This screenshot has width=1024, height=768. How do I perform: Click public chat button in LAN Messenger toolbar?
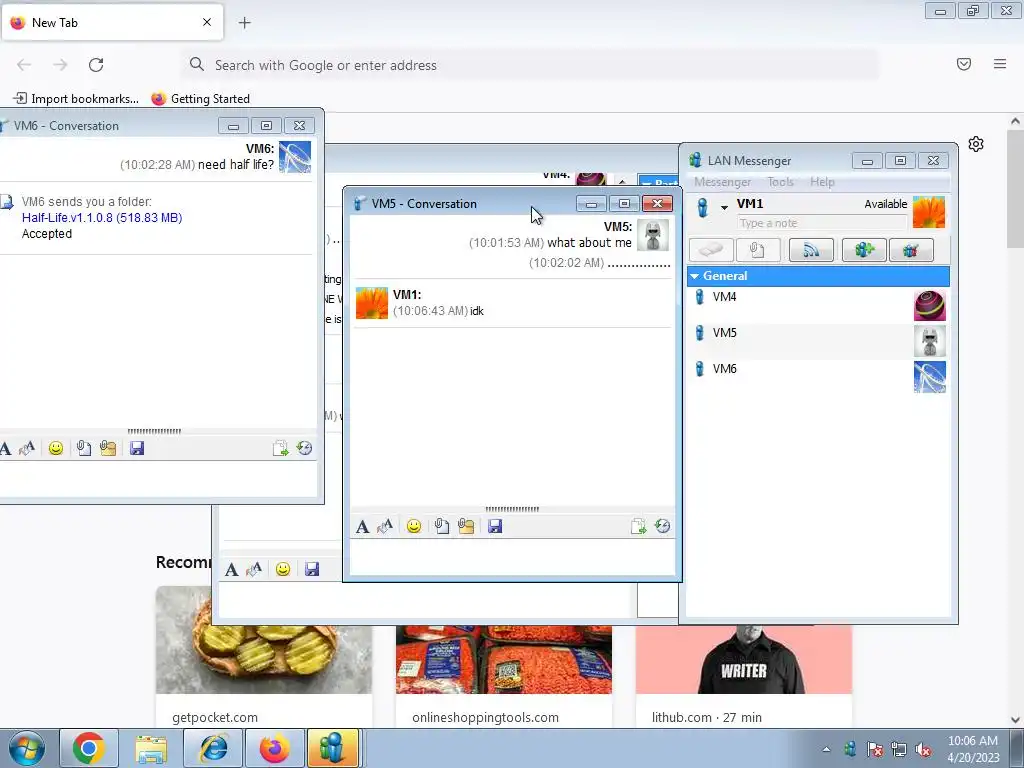(x=911, y=250)
